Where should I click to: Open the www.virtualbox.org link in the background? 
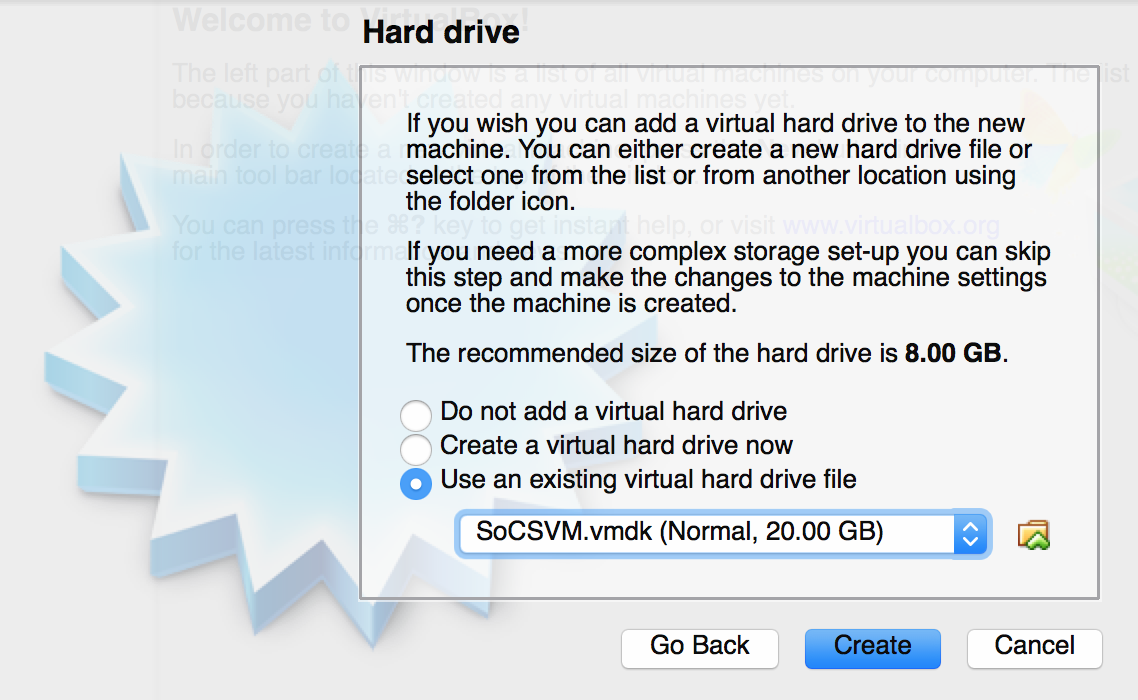890,226
